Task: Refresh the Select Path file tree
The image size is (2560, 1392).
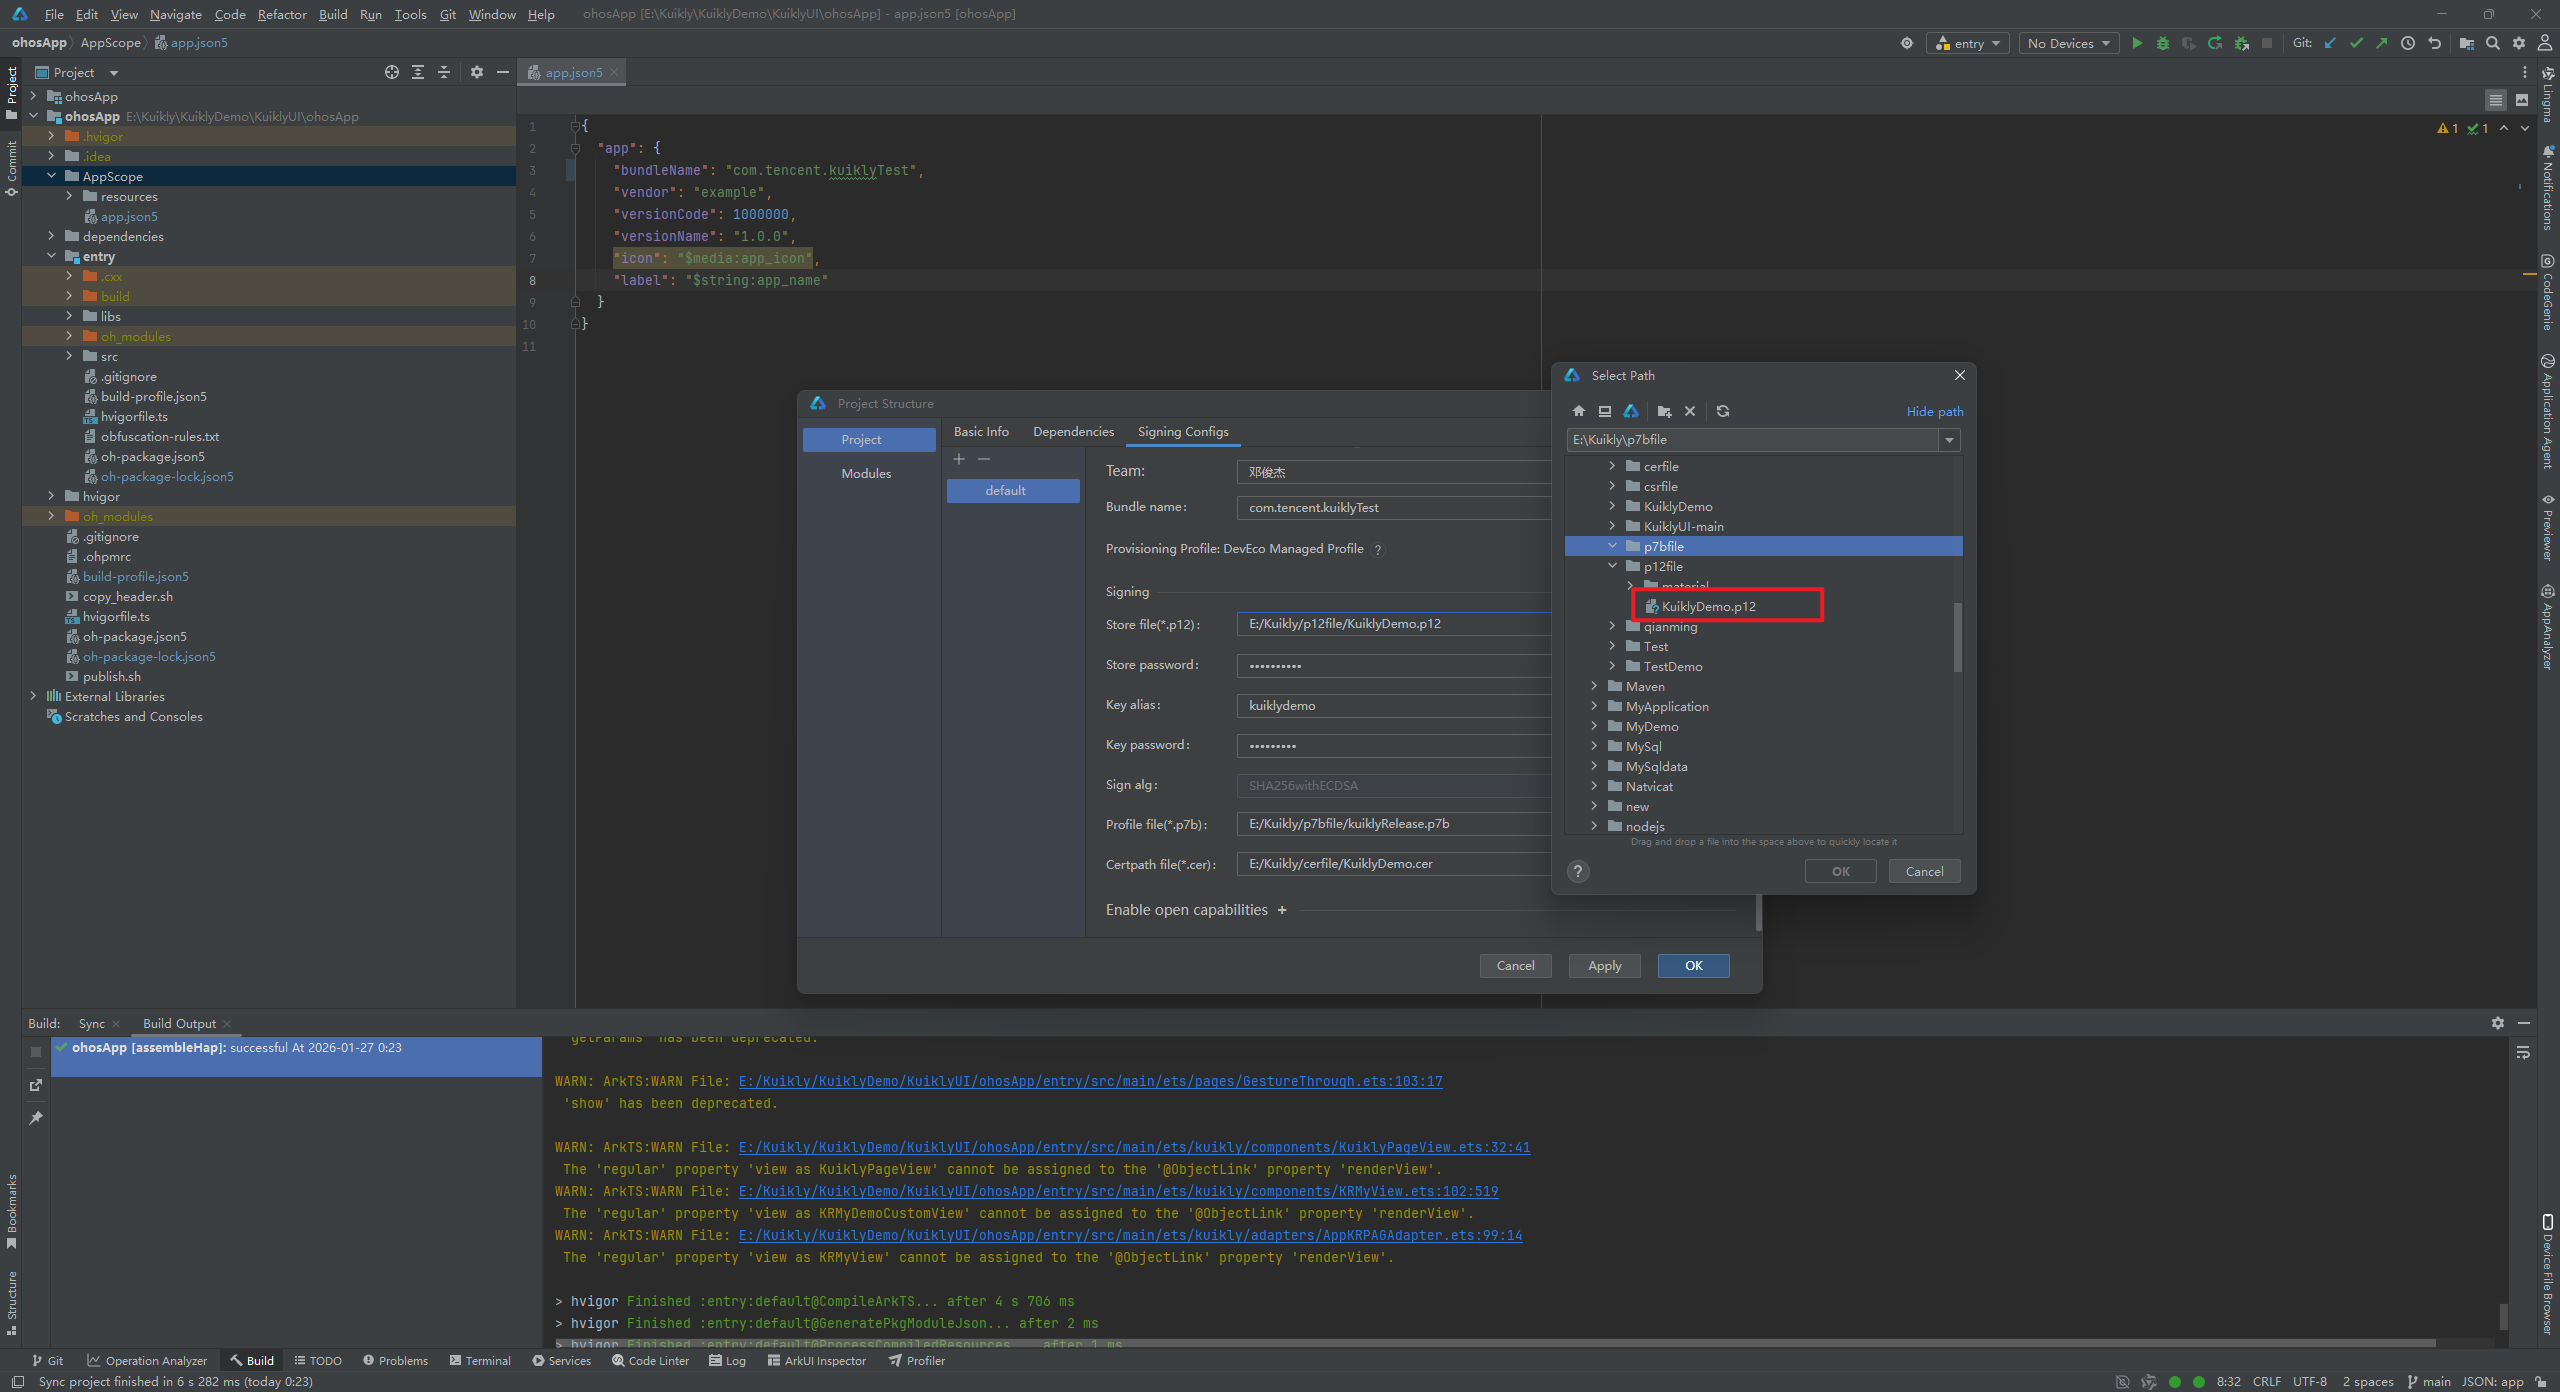Action: click(x=1723, y=411)
